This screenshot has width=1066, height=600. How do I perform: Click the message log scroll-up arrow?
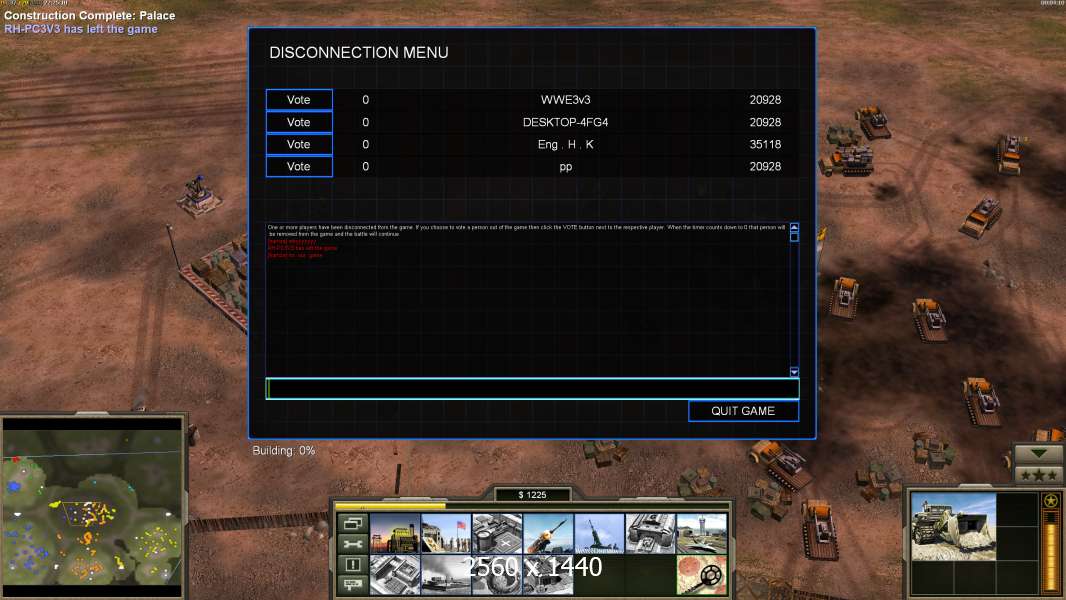point(794,227)
